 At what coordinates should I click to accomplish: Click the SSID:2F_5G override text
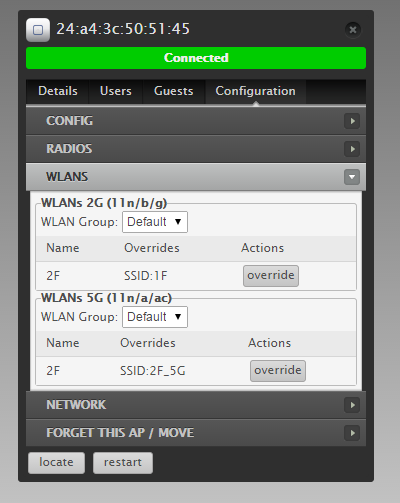click(153, 371)
